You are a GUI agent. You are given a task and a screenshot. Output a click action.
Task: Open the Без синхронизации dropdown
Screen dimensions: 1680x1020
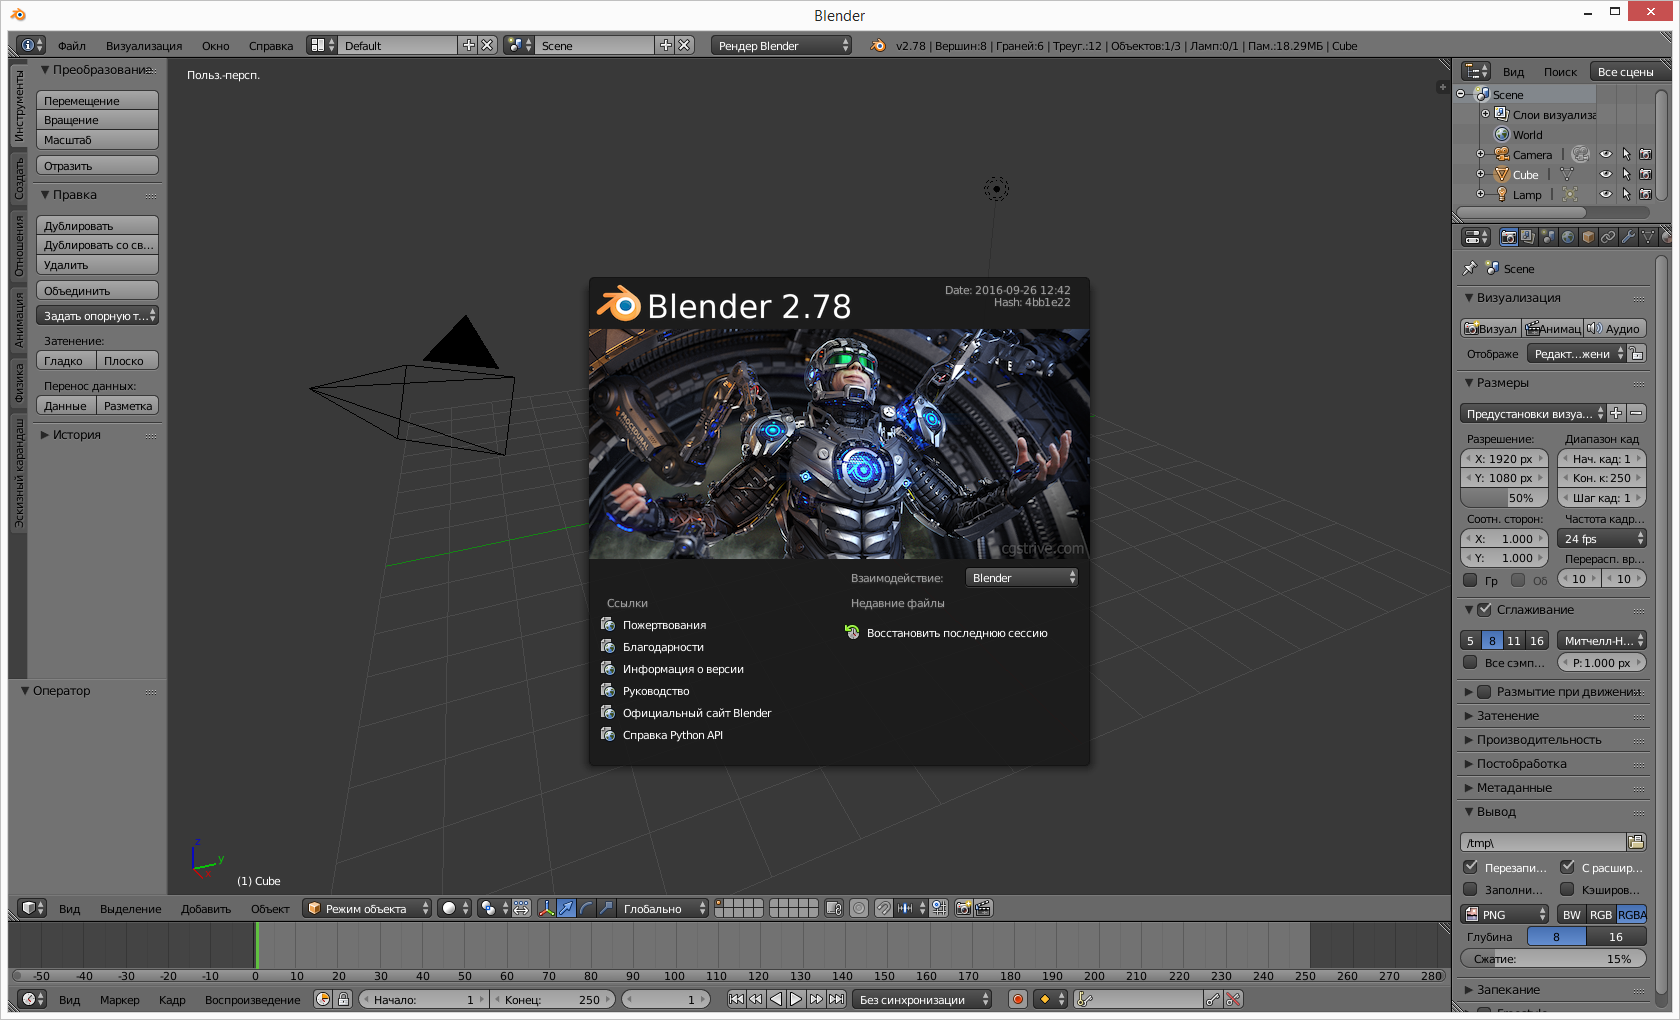(922, 999)
